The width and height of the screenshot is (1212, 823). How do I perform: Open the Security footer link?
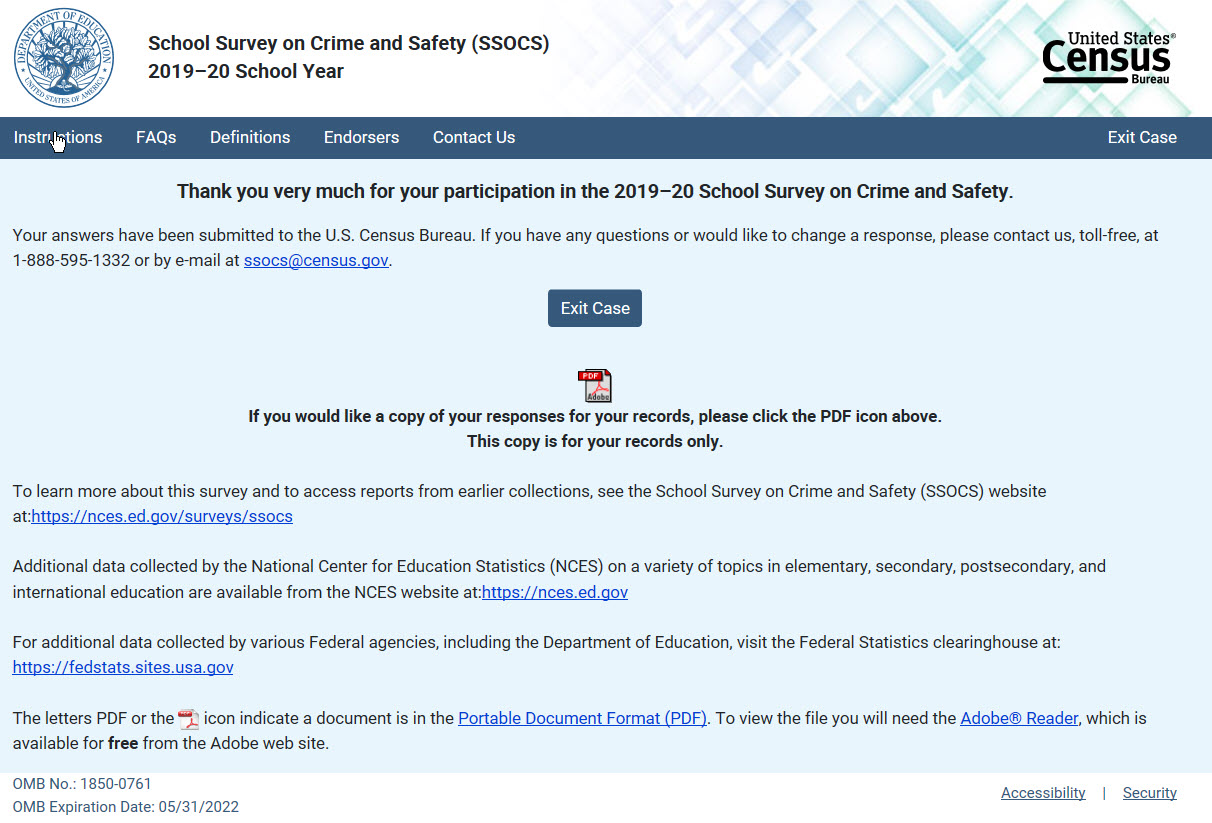[x=1149, y=793]
